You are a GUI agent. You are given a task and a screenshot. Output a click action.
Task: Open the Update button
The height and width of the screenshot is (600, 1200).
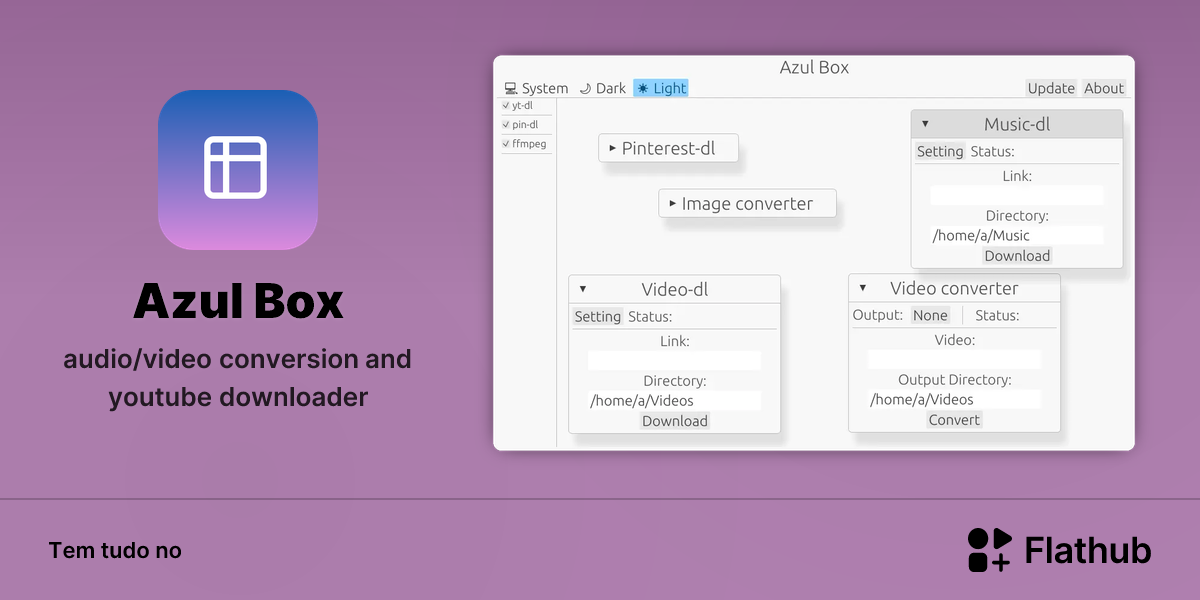(1051, 88)
